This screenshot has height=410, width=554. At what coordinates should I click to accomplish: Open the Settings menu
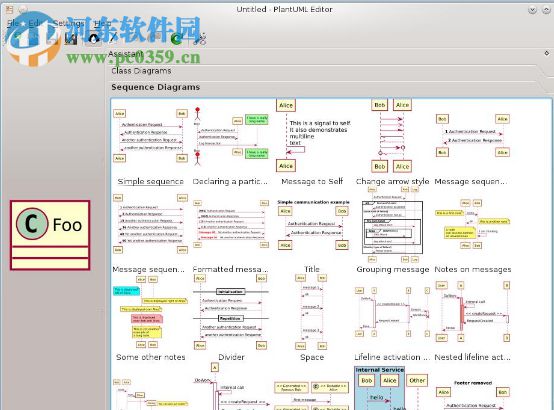(x=68, y=23)
